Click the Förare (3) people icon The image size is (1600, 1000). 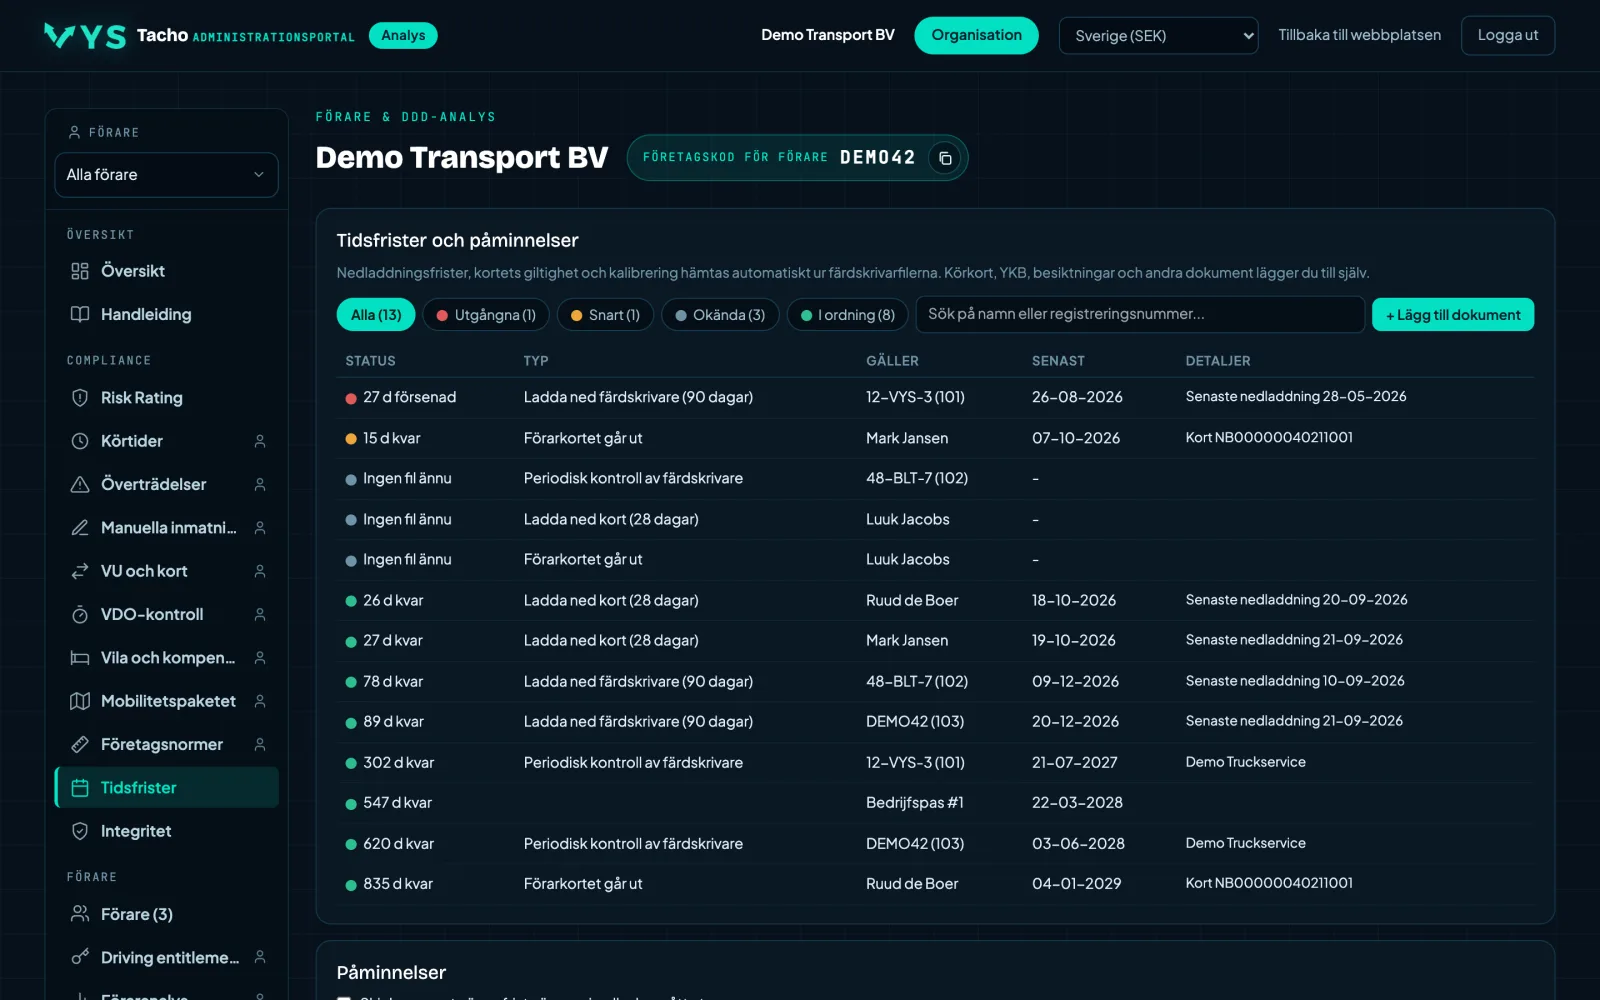click(x=80, y=914)
